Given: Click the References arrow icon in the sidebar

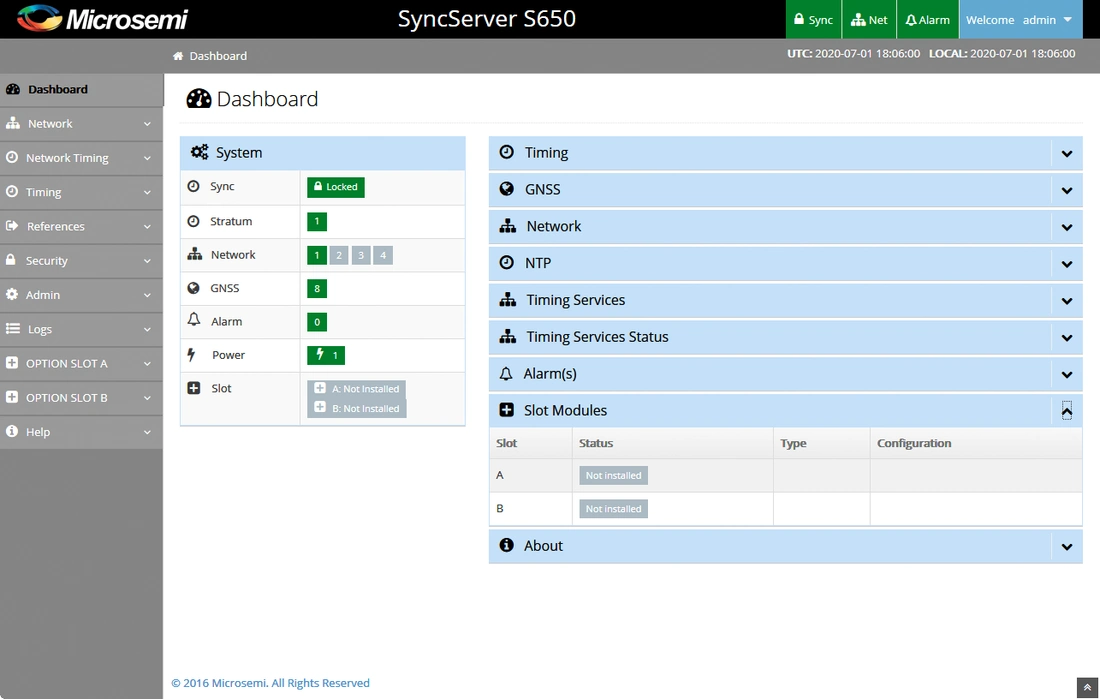Looking at the screenshot, I should [x=12, y=226].
